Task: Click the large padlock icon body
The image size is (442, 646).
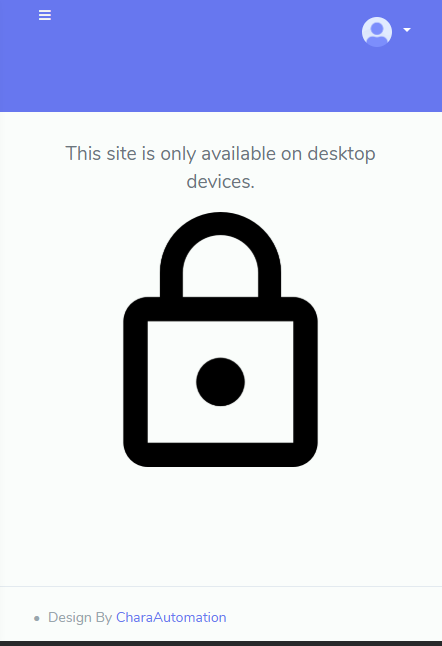Action: [220, 382]
